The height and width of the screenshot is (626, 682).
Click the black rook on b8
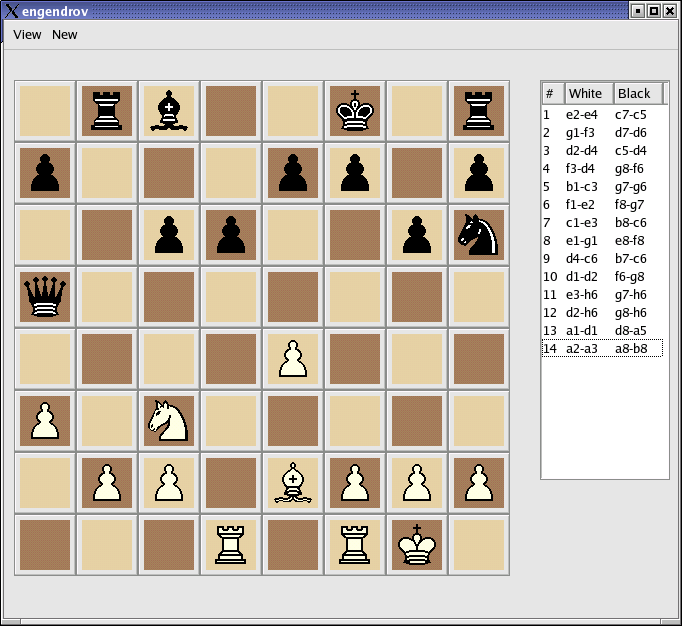click(x=107, y=111)
